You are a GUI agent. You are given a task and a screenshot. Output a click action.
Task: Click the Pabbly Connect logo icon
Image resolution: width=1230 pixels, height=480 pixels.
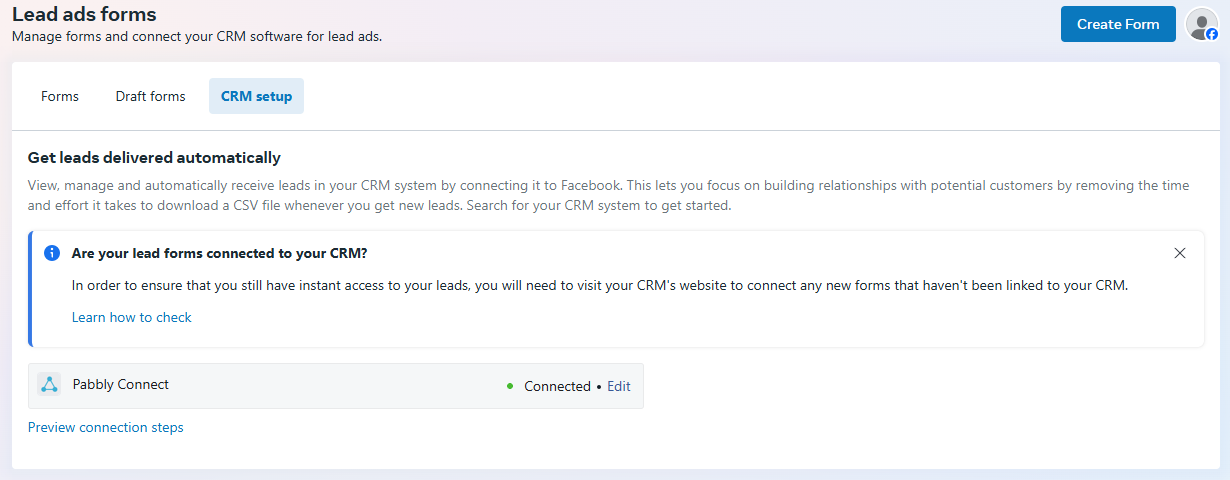click(x=49, y=385)
